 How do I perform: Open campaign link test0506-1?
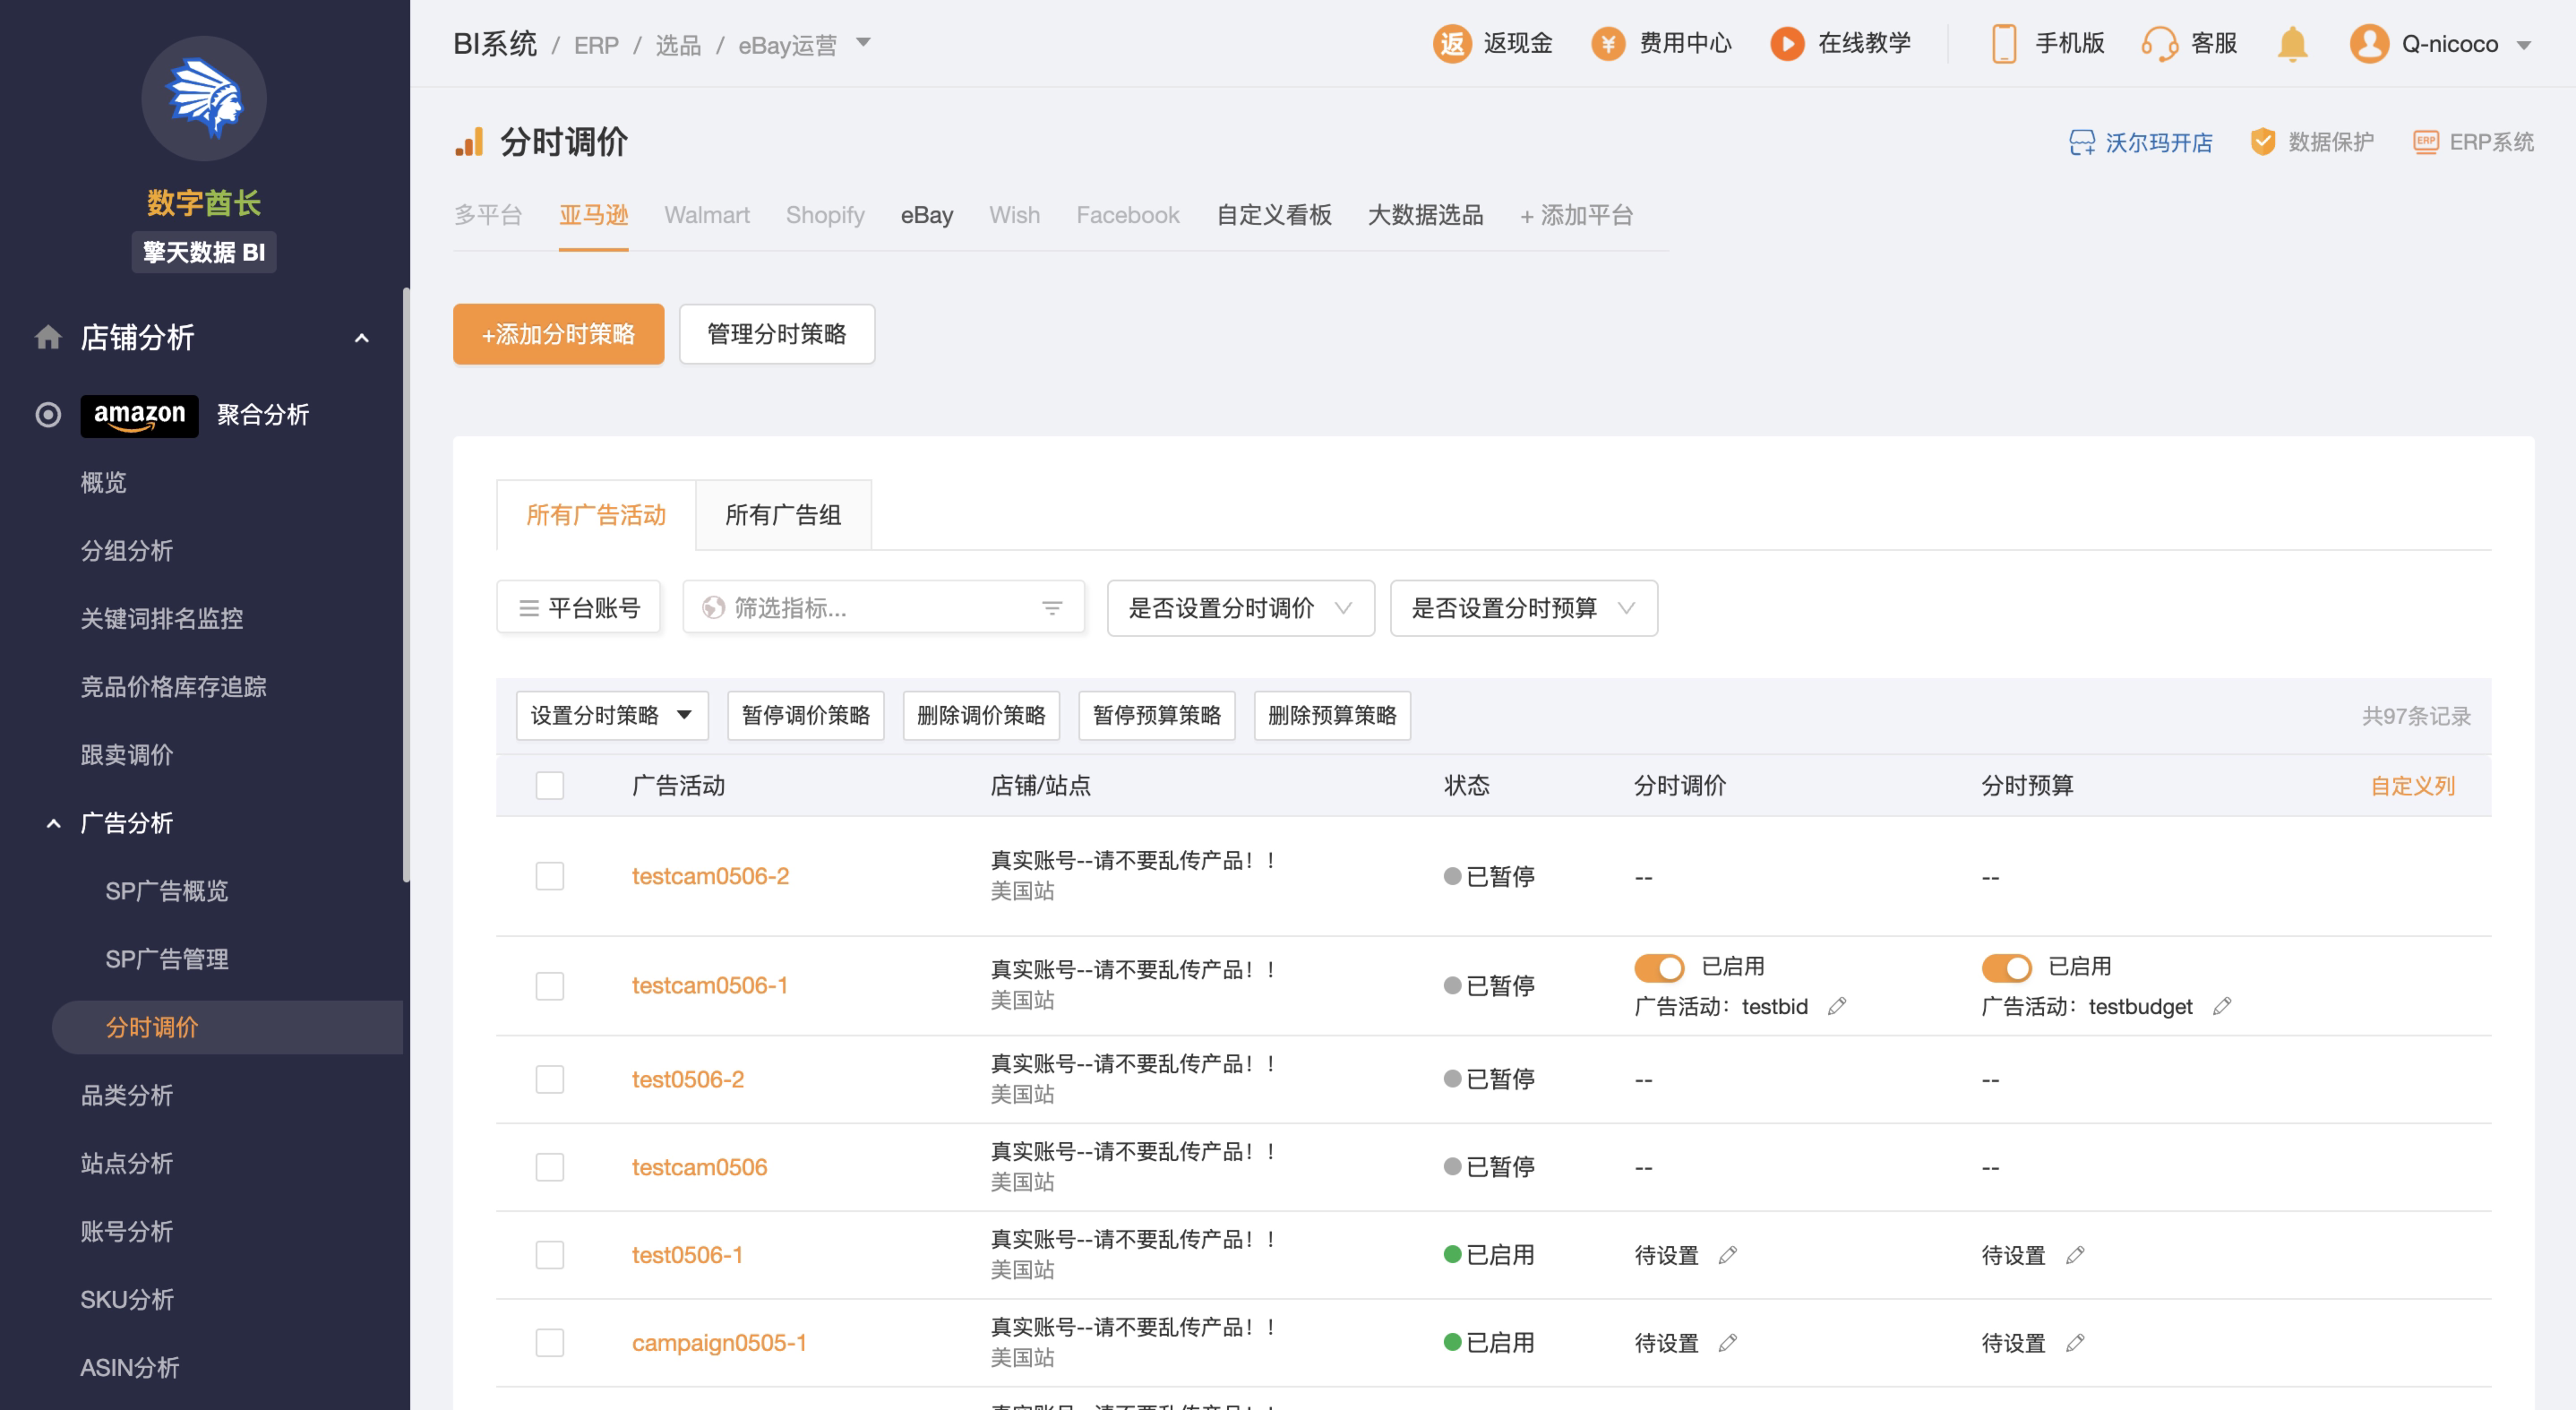pyautogui.click(x=687, y=1255)
